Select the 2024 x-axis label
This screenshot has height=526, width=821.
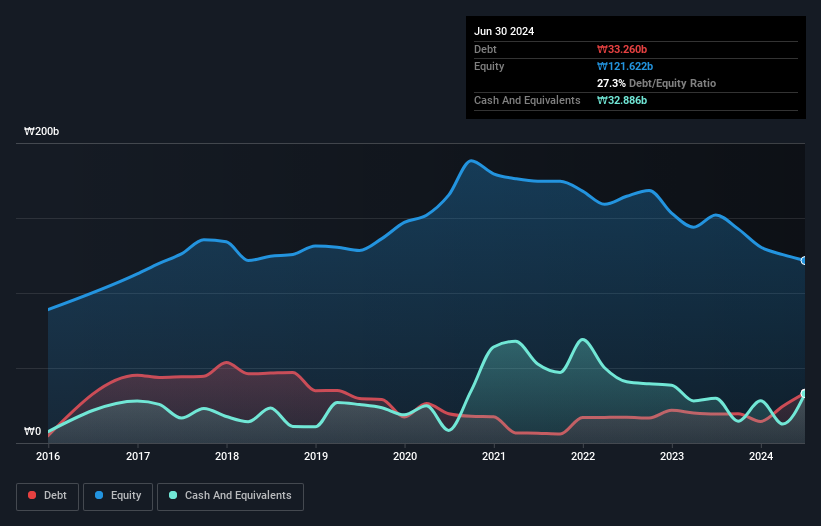click(761, 456)
